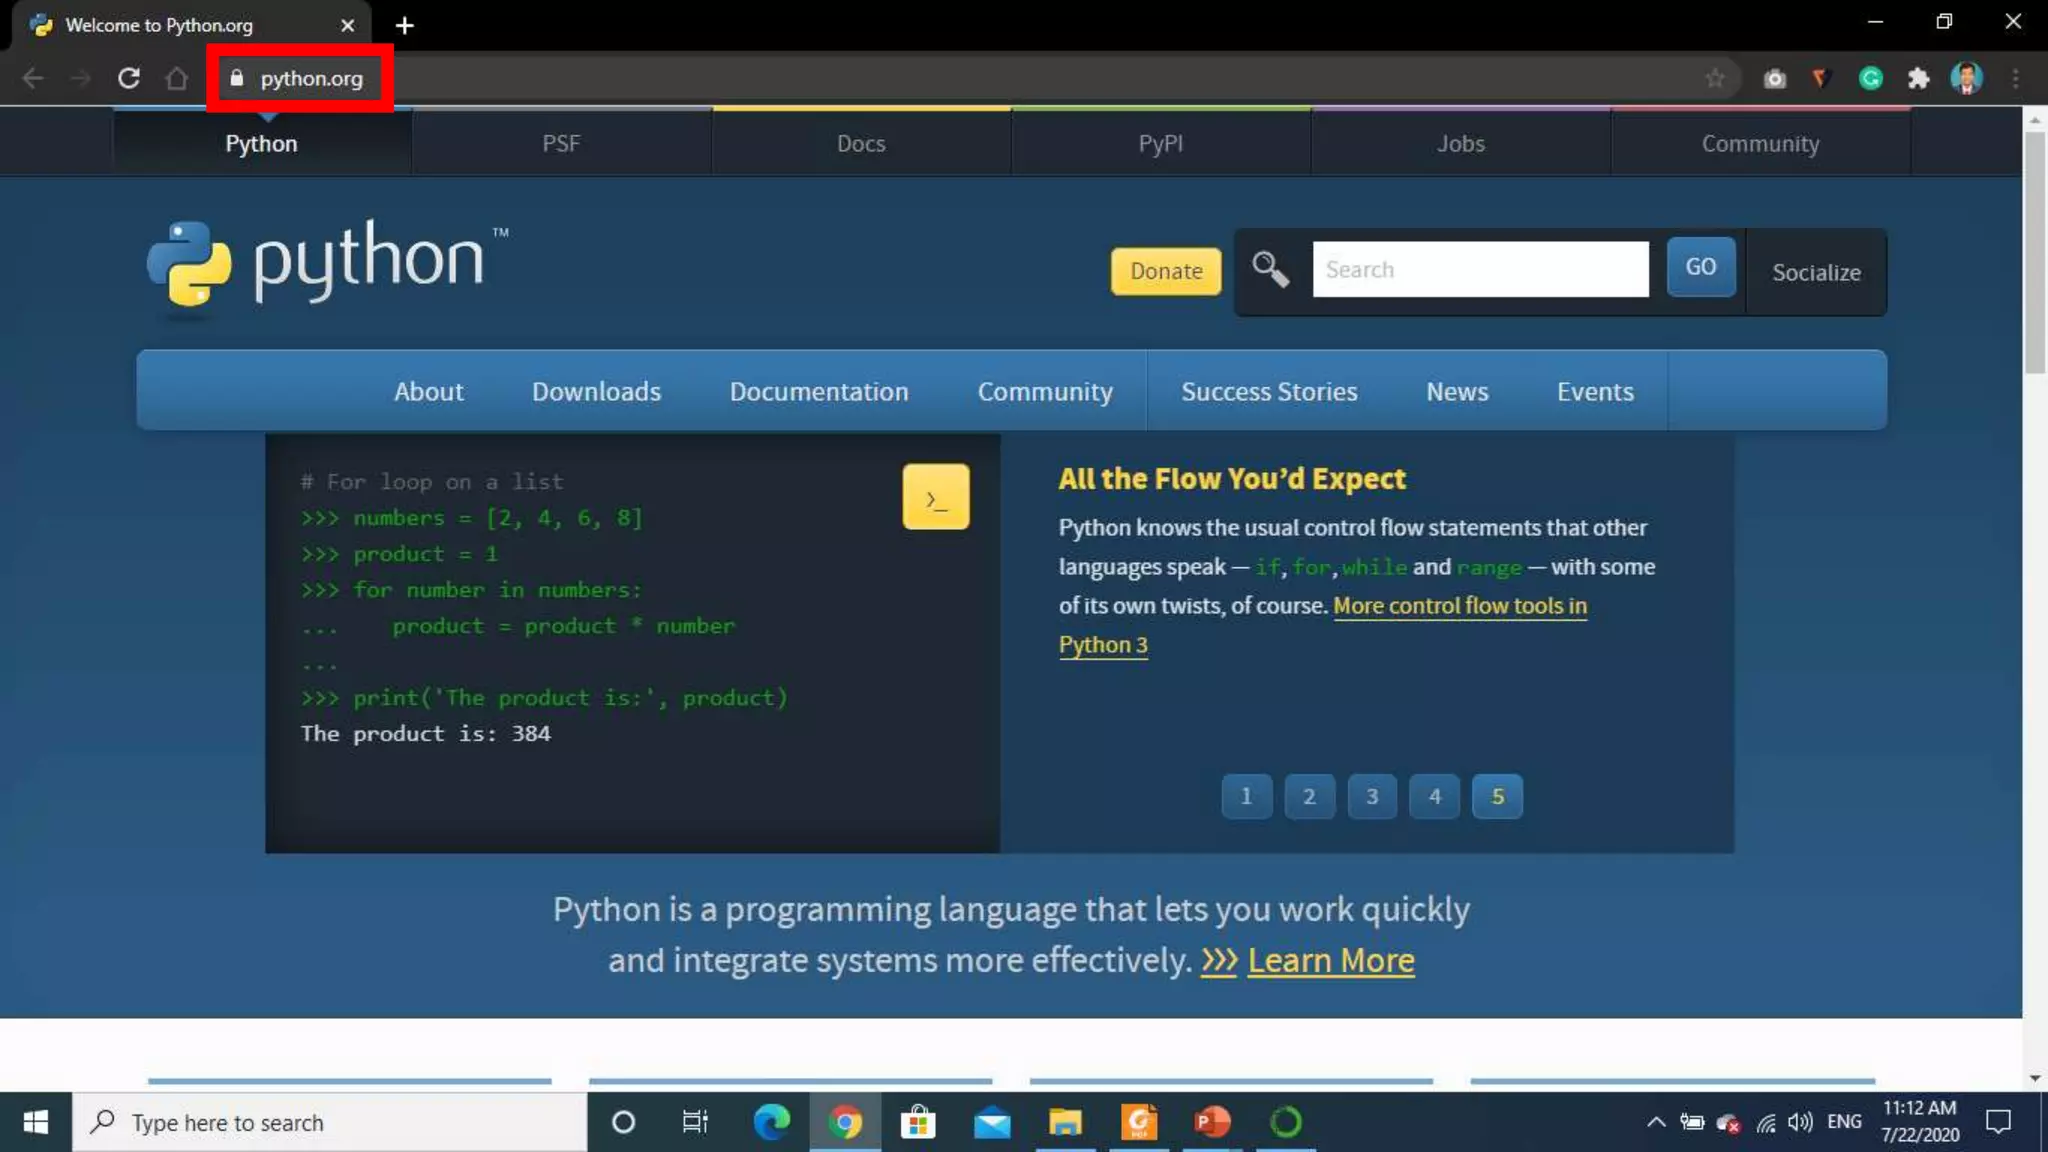Open the Downloads menu item

(x=596, y=391)
